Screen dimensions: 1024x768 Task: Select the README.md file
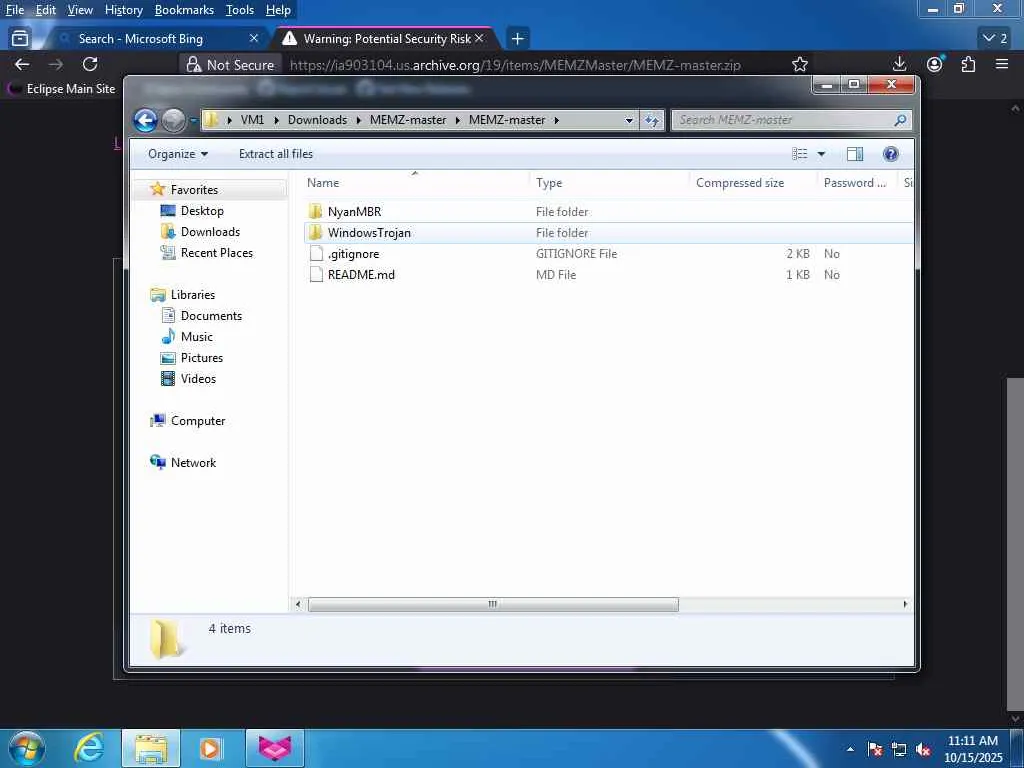(x=360, y=274)
